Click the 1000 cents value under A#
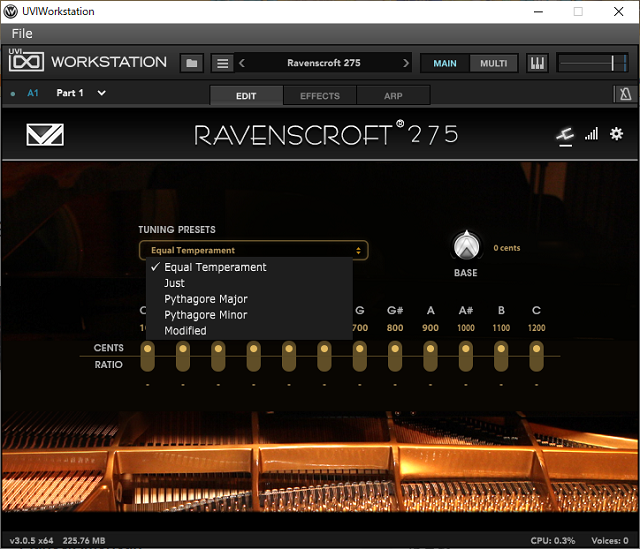The image size is (640, 549). click(466, 328)
